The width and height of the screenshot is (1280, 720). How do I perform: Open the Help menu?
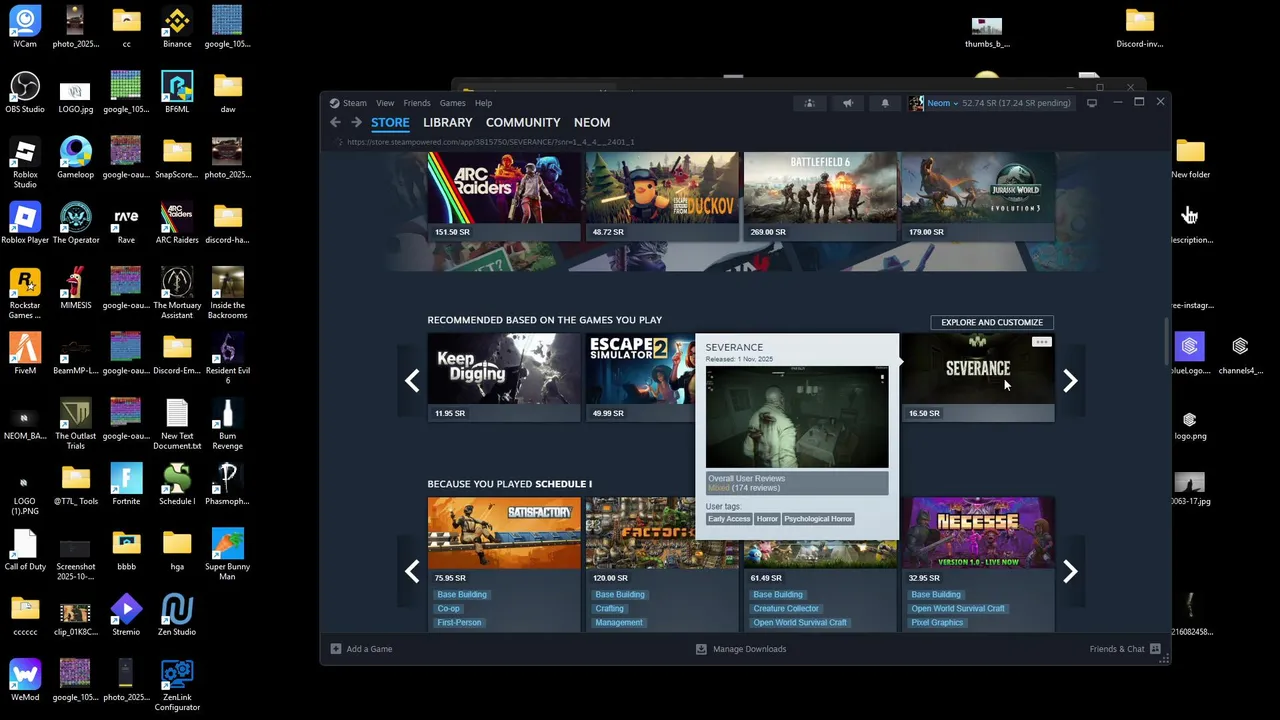(x=483, y=103)
